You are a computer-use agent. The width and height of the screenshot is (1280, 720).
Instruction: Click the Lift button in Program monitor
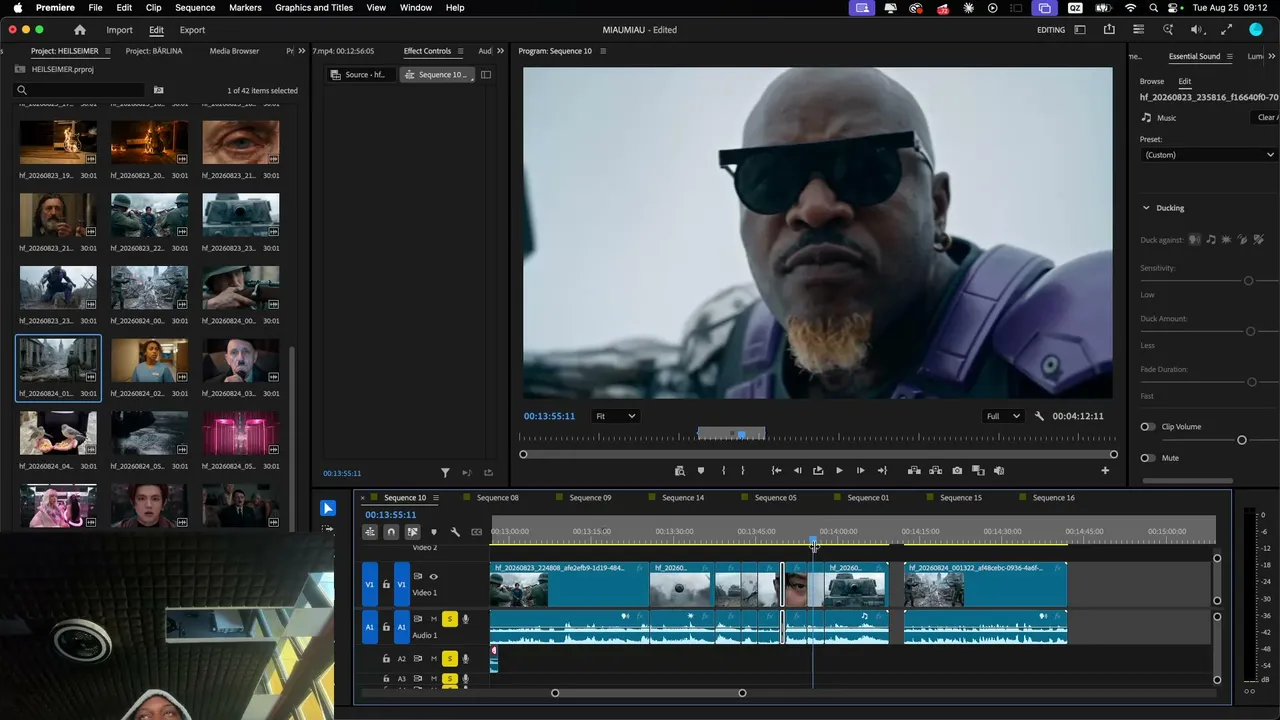(914, 470)
